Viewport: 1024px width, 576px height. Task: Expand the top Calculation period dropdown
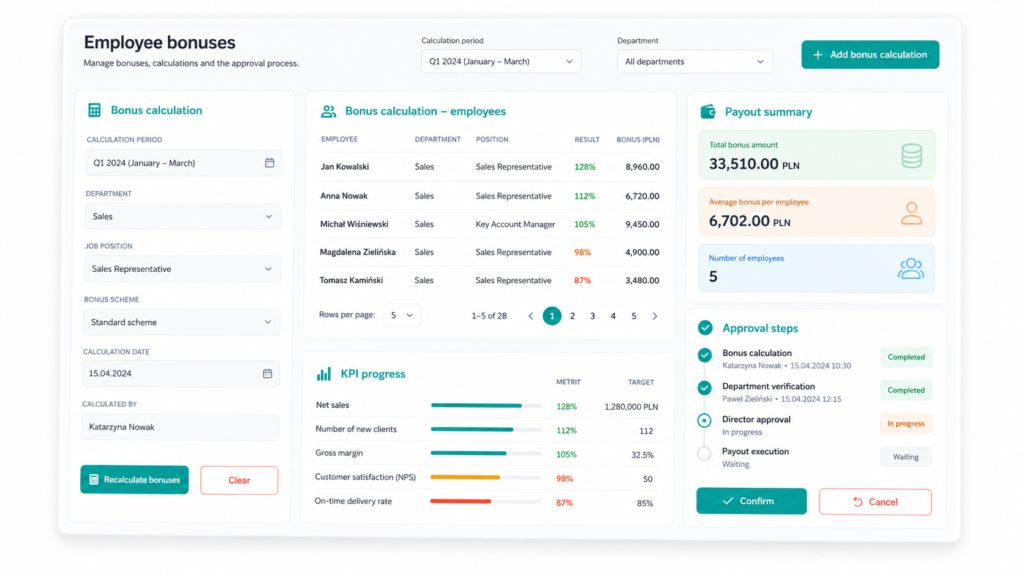[x=501, y=61]
